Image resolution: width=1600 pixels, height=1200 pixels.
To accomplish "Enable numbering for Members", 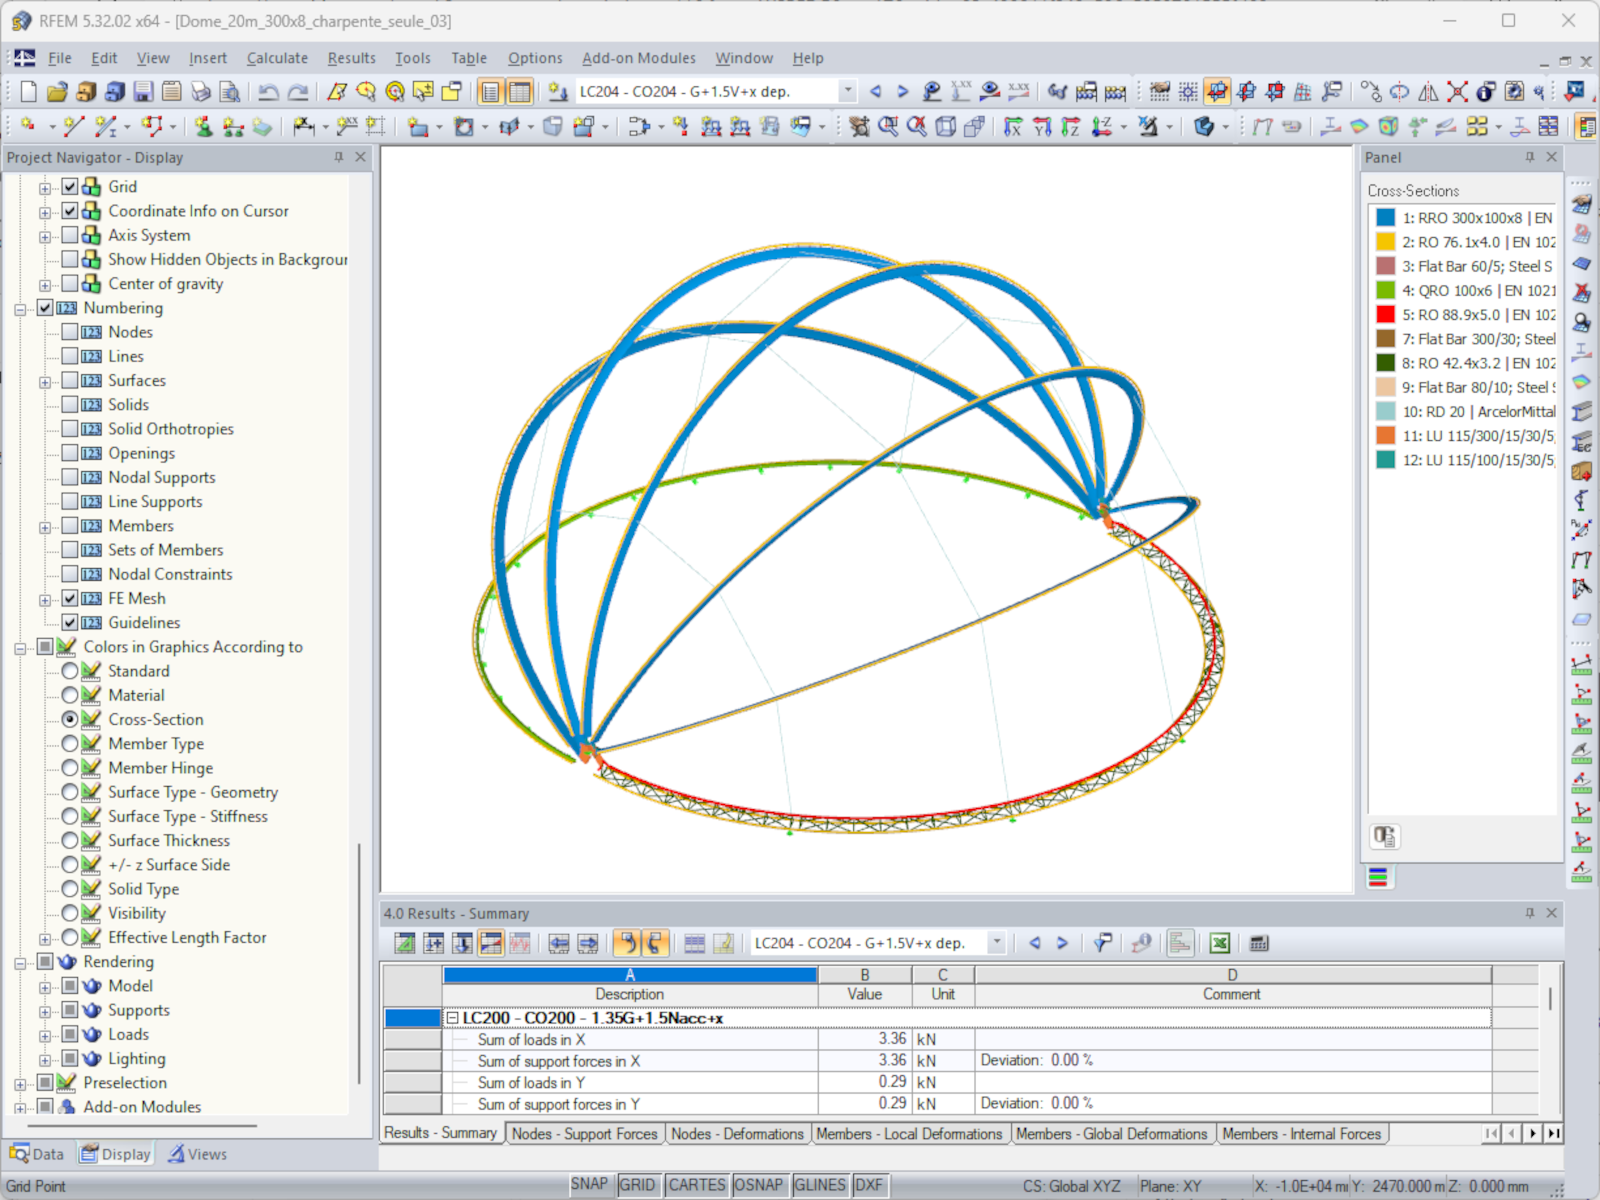I will tap(70, 526).
